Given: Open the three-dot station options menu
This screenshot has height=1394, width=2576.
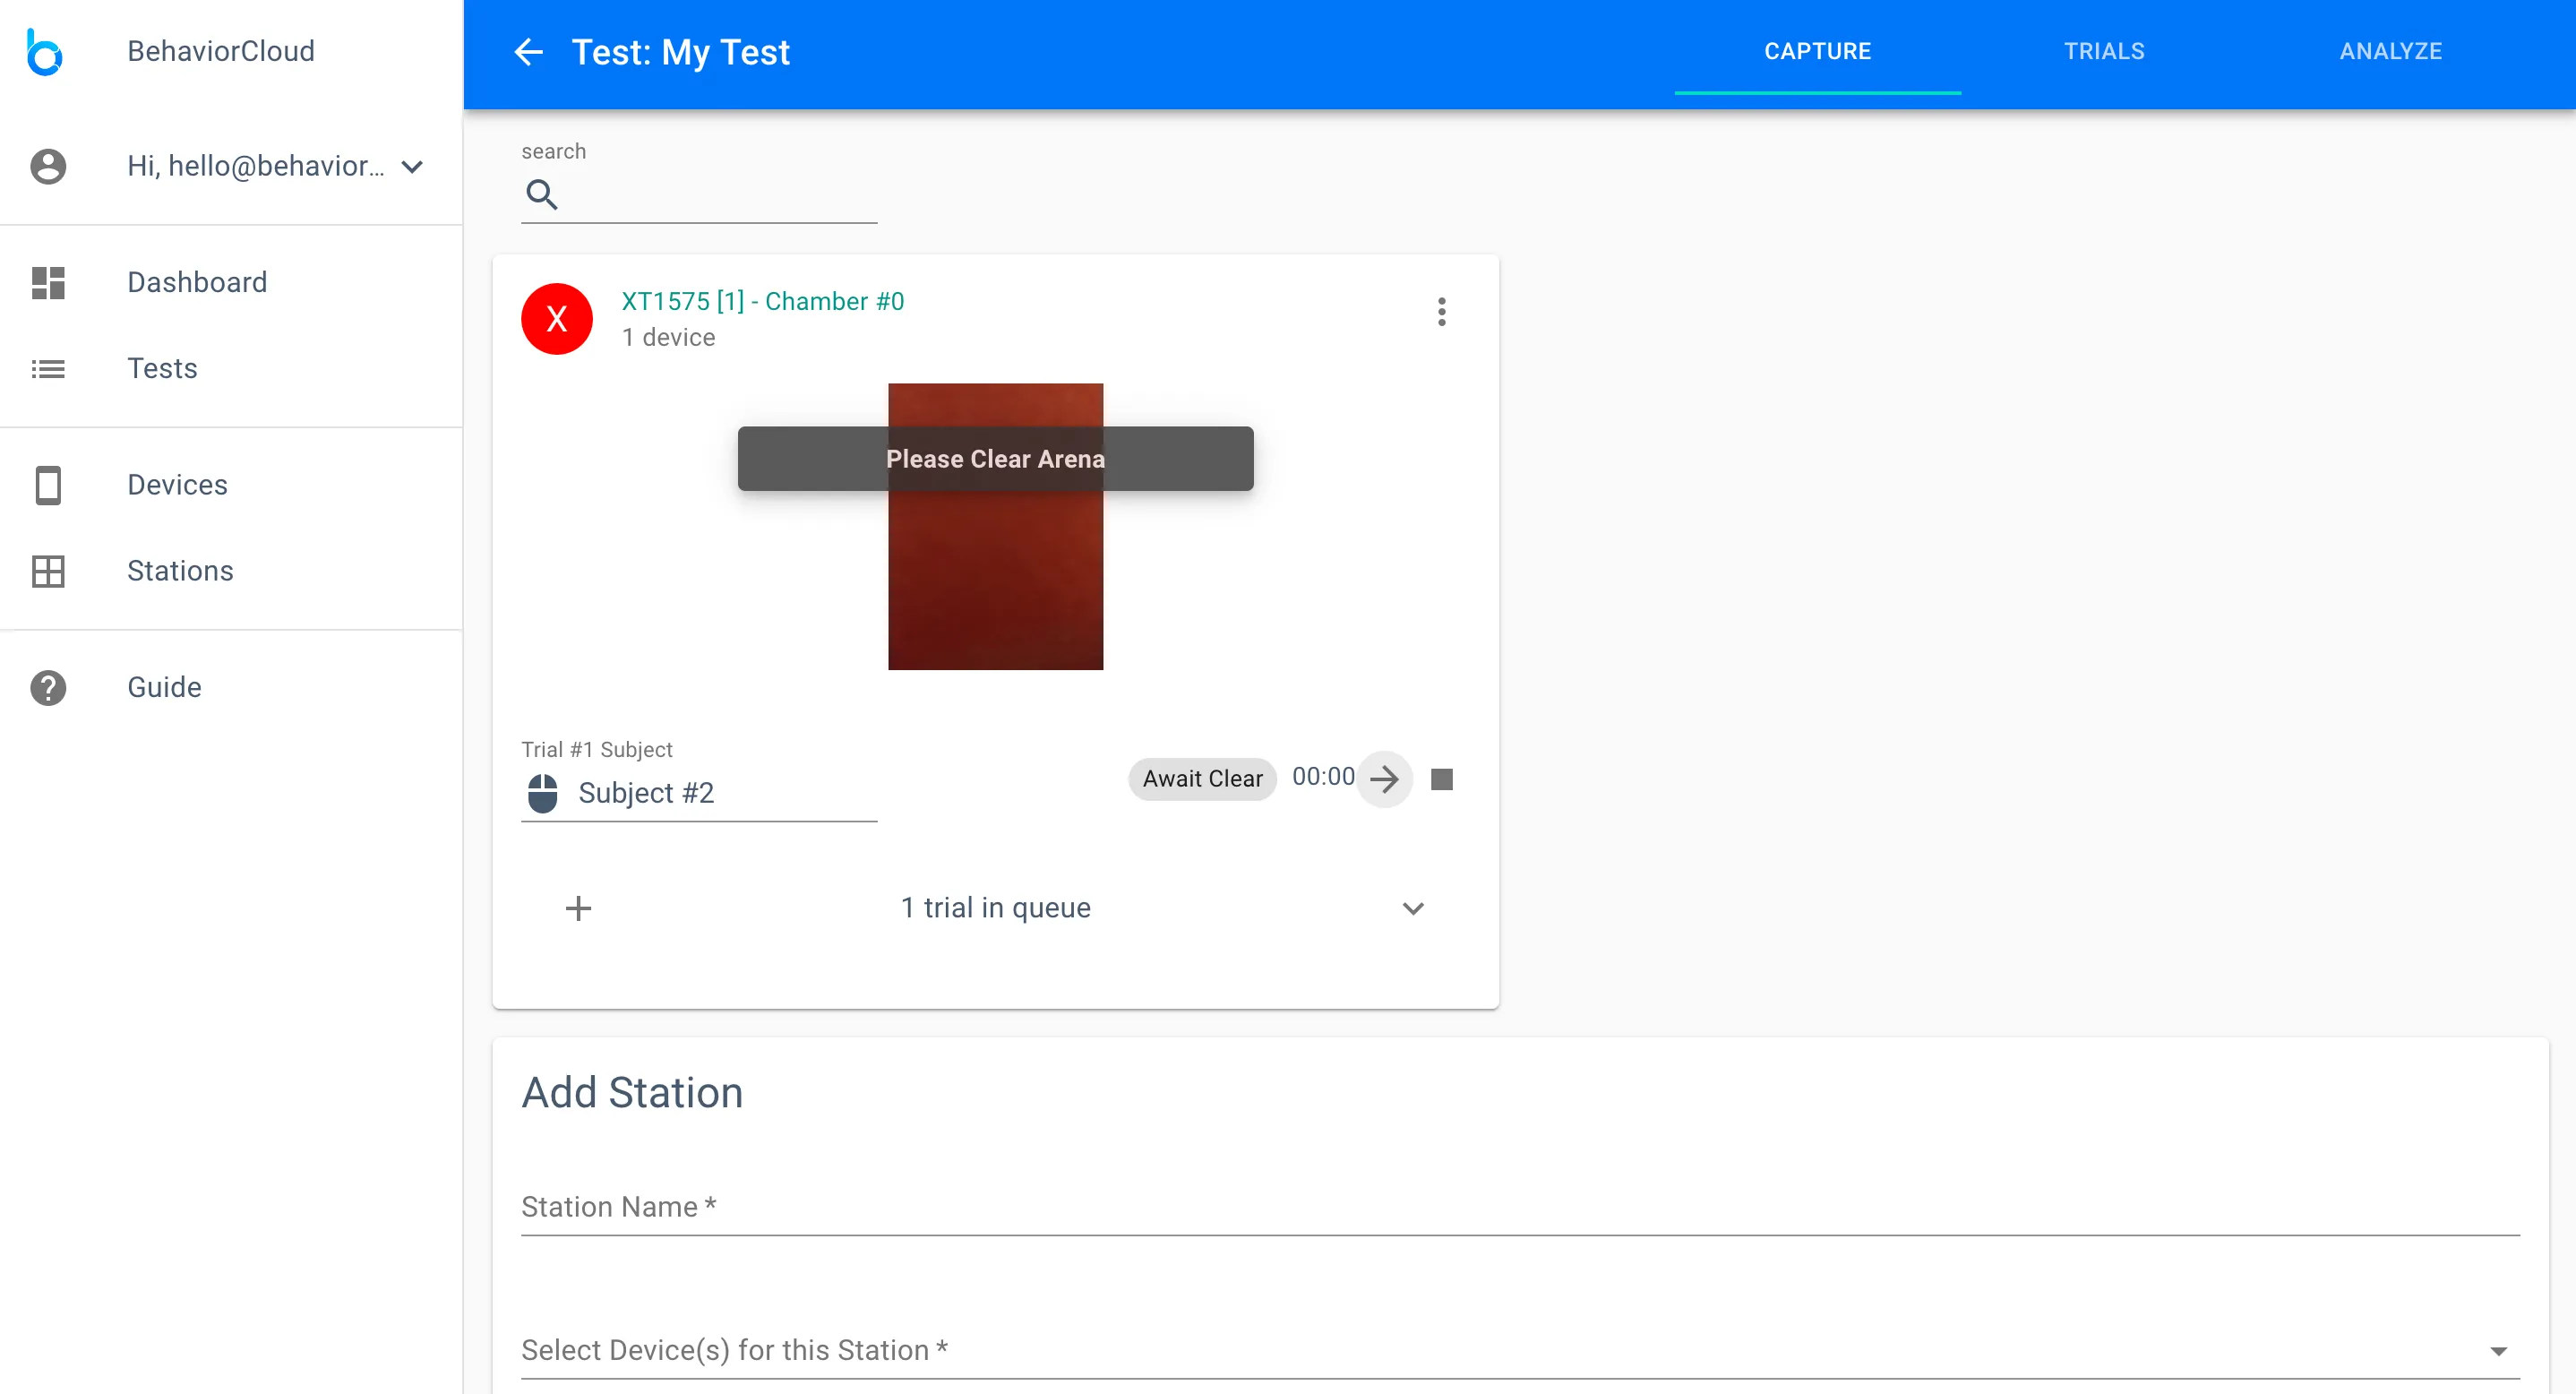Looking at the screenshot, I should (x=1441, y=312).
